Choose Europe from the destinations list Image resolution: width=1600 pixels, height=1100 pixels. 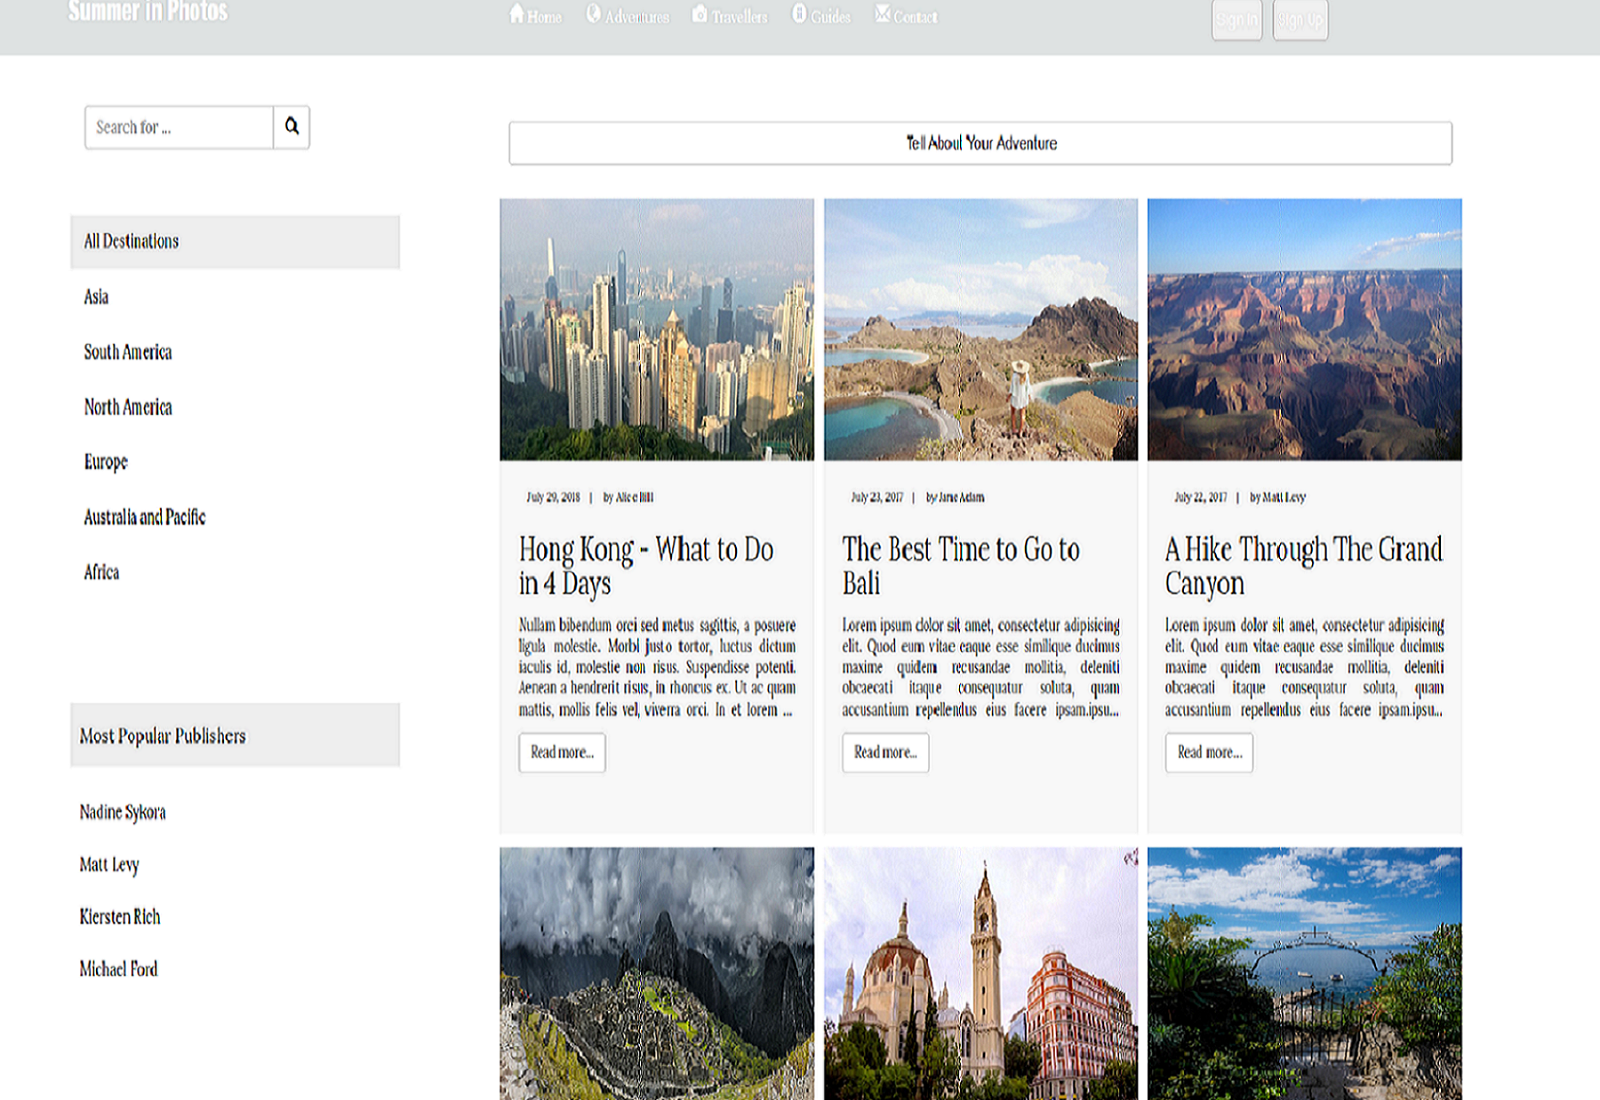coord(105,461)
